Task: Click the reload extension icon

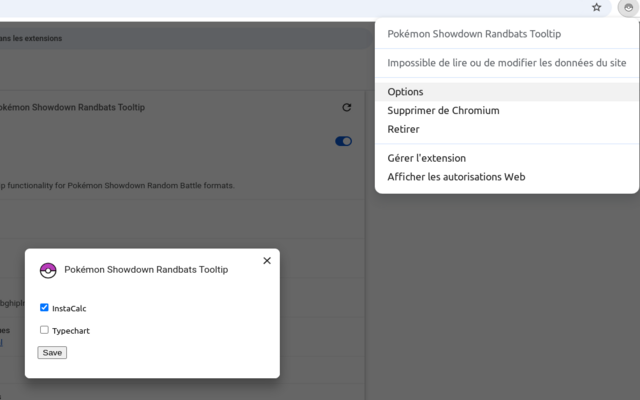Action: pyautogui.click(x=347, y=107)
